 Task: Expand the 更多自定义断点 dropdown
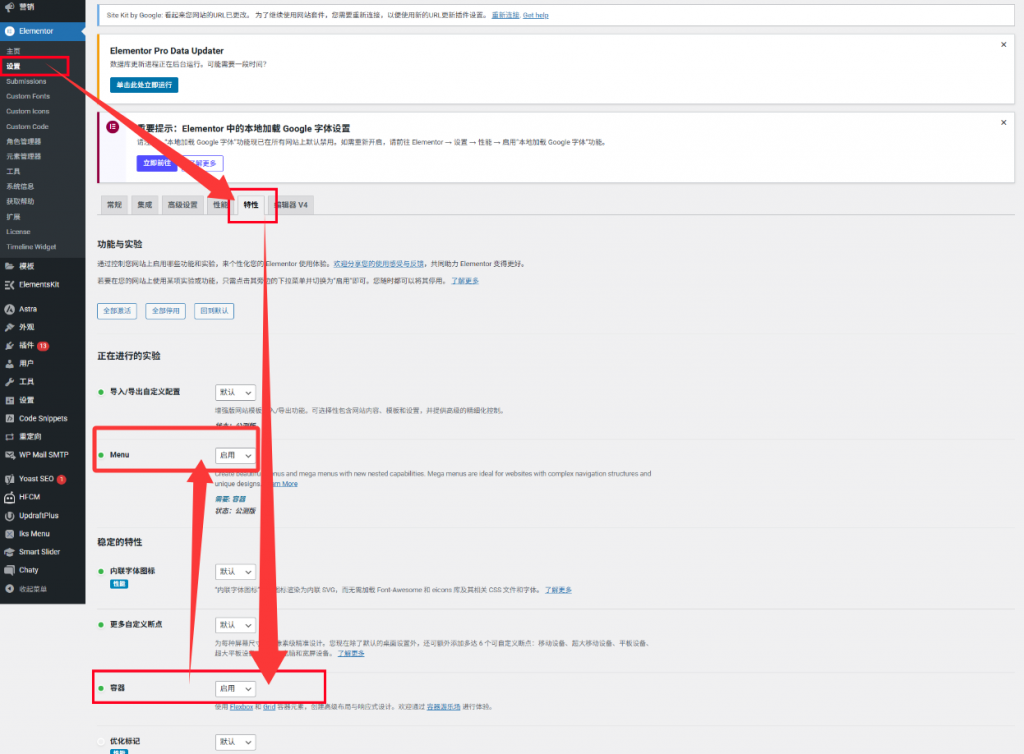tap(235, 625)
